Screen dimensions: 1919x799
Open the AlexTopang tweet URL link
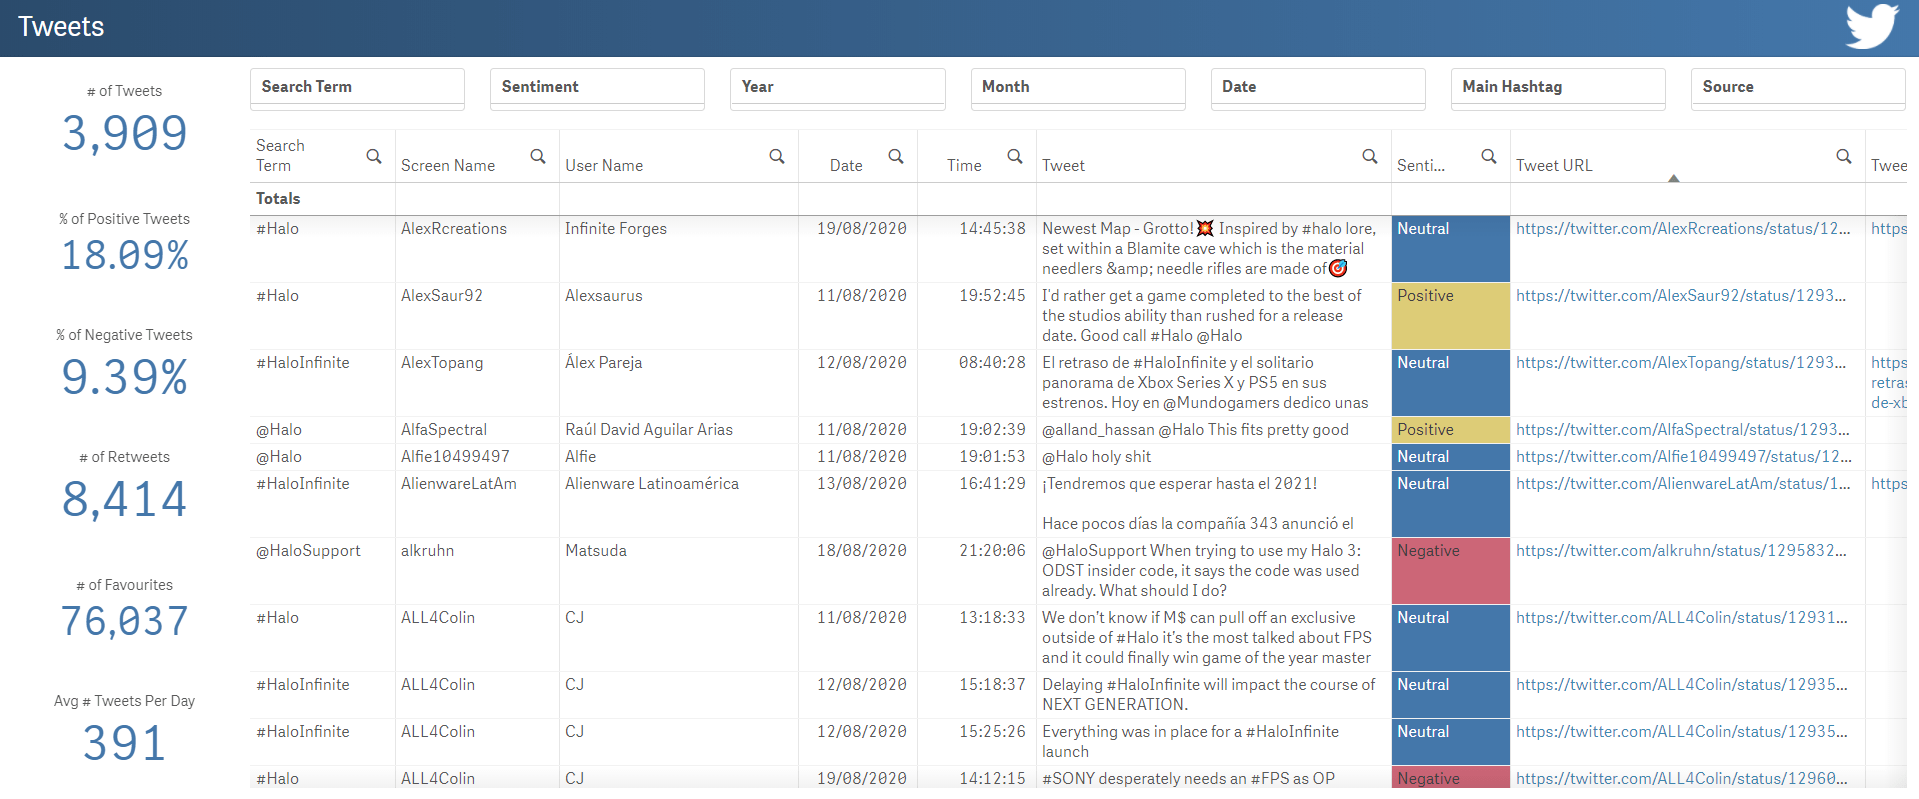click(x=1681, y=363)
